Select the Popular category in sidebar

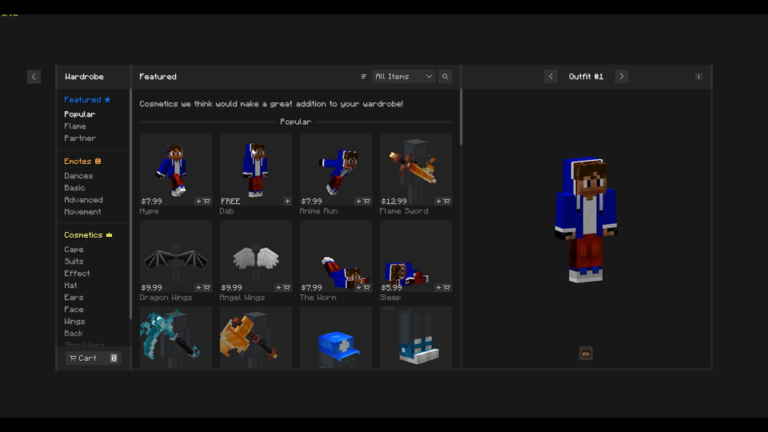[x=80, y=114]
